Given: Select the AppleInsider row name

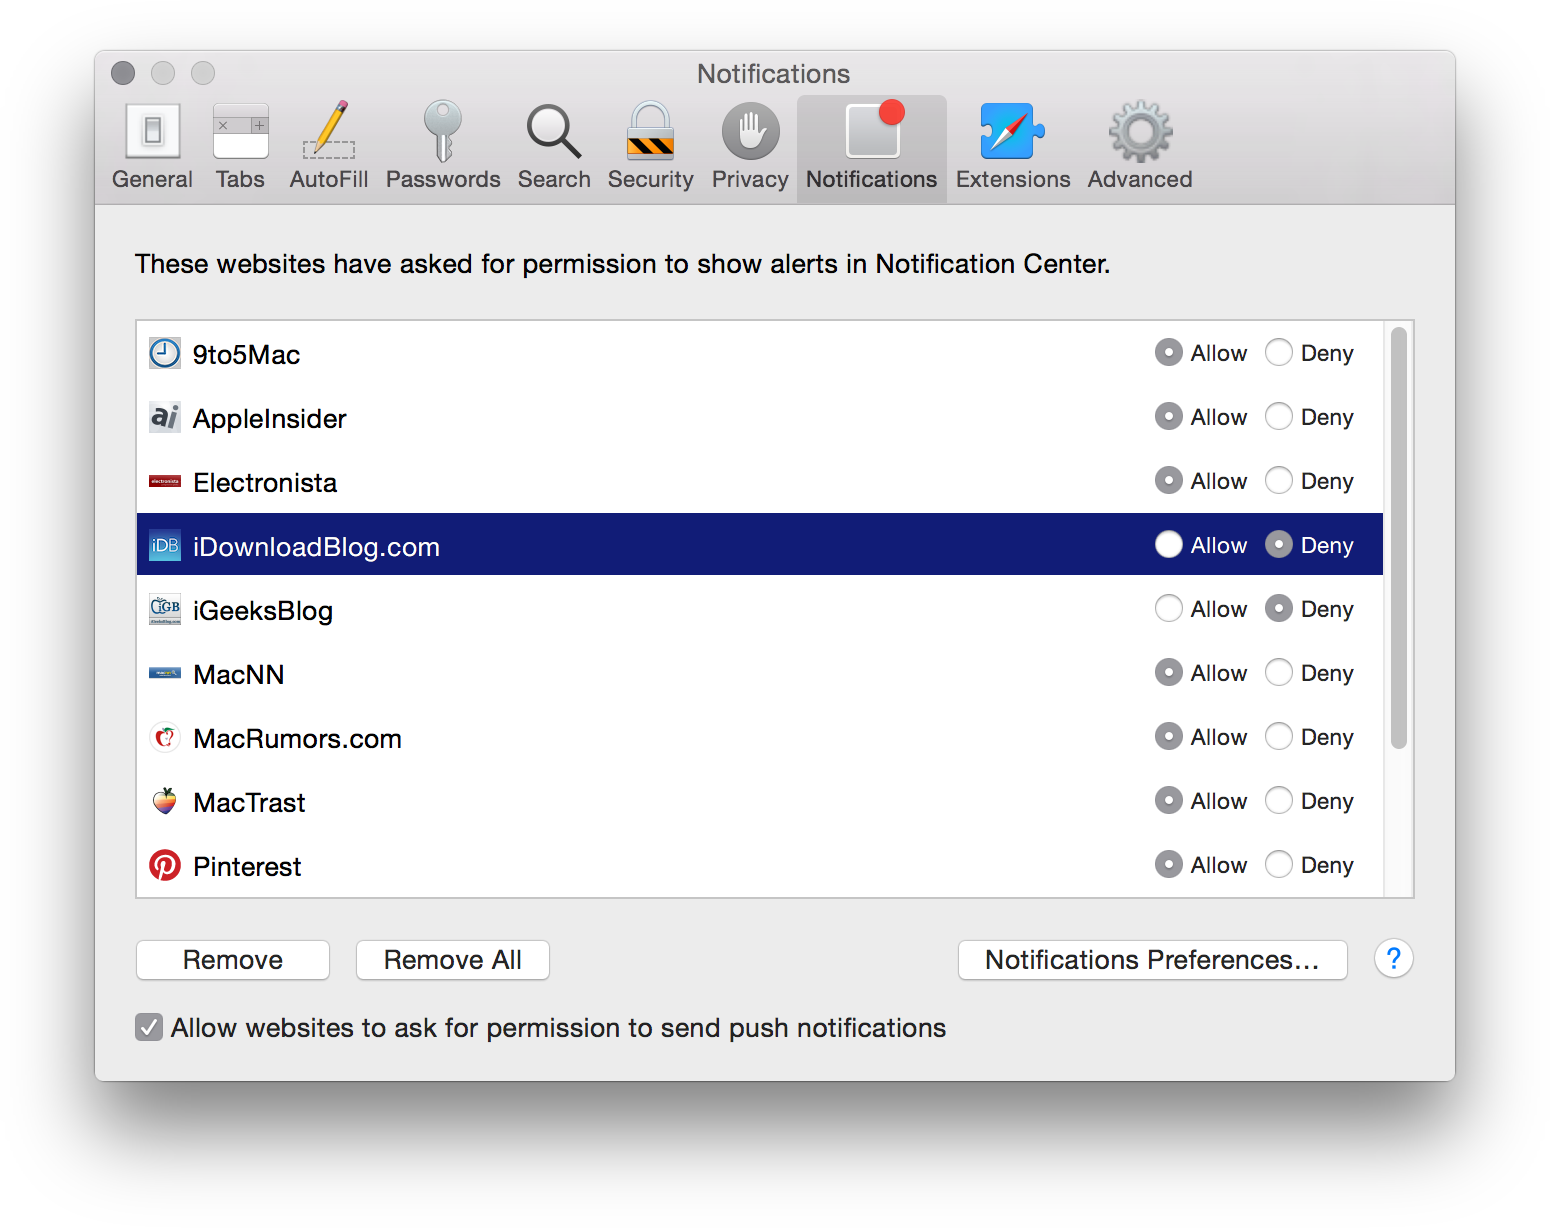Looking at the screenshot, I should (x=270, y=419).
